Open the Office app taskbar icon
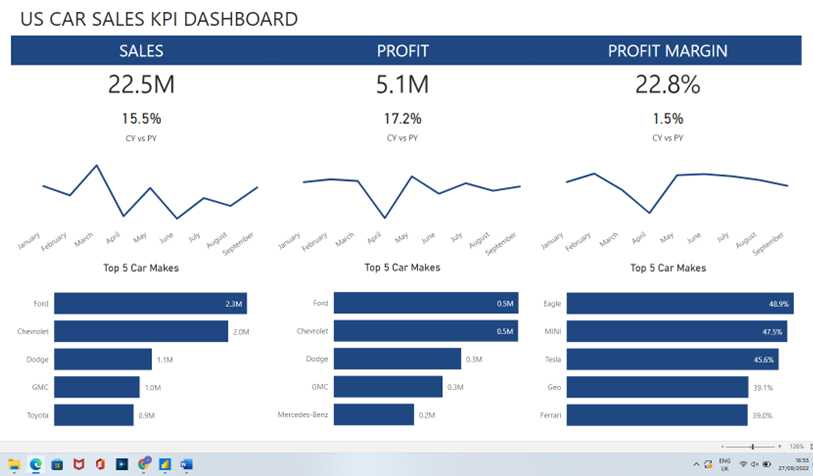Viewport: 813px width, 476px height. click(x=100, y=464)
